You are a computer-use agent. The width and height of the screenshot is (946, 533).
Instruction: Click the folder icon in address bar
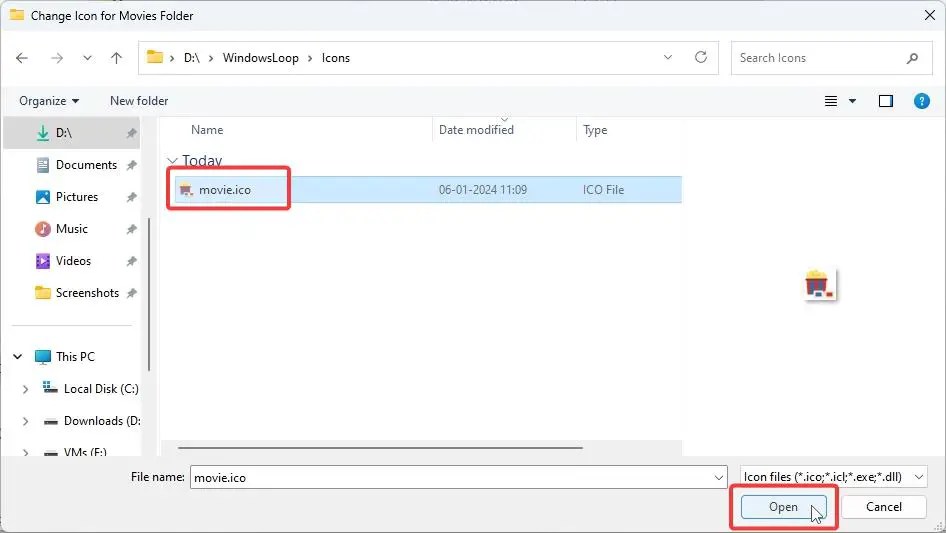[x=155, y=57]
